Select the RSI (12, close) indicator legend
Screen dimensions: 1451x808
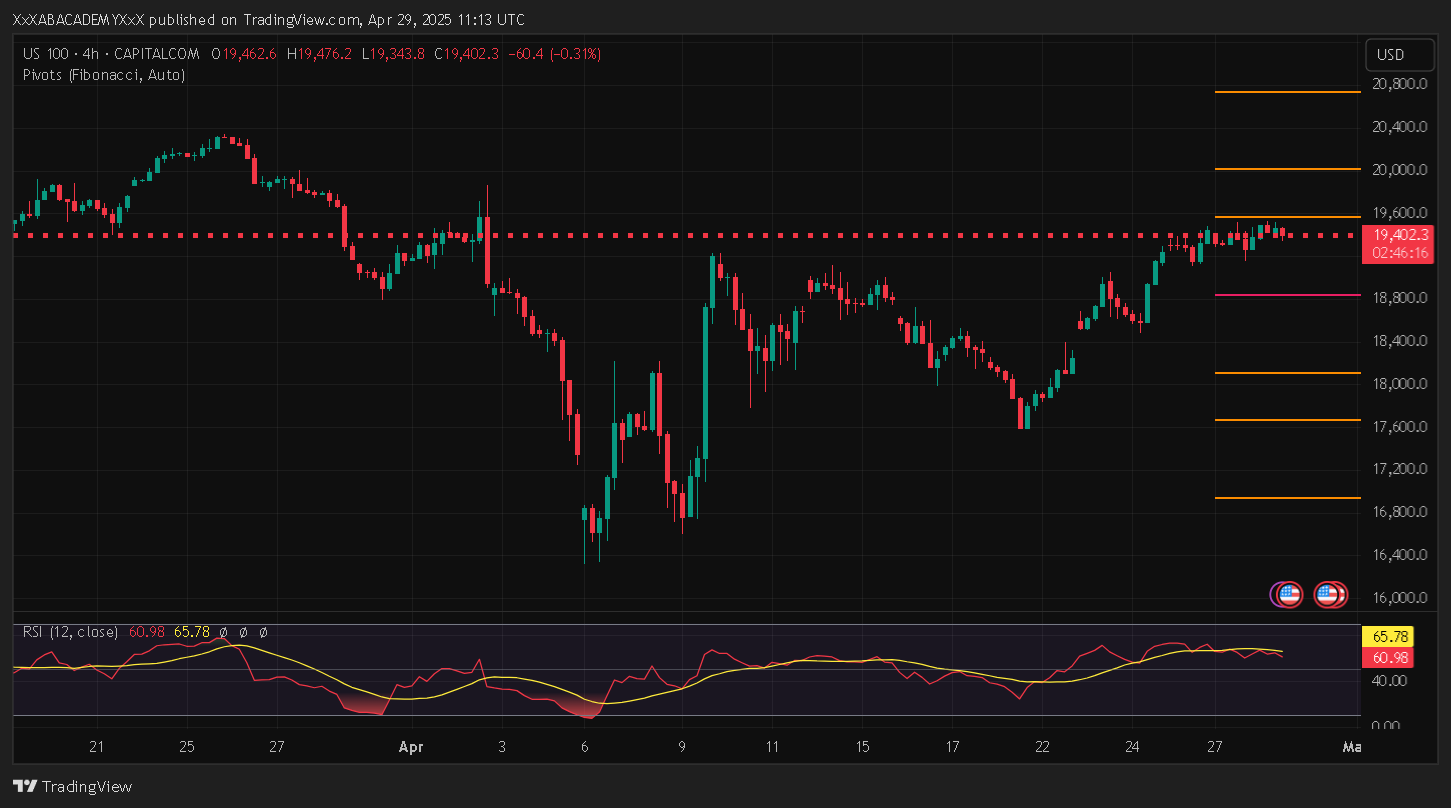pyautogui.click(x=70, y=632)
